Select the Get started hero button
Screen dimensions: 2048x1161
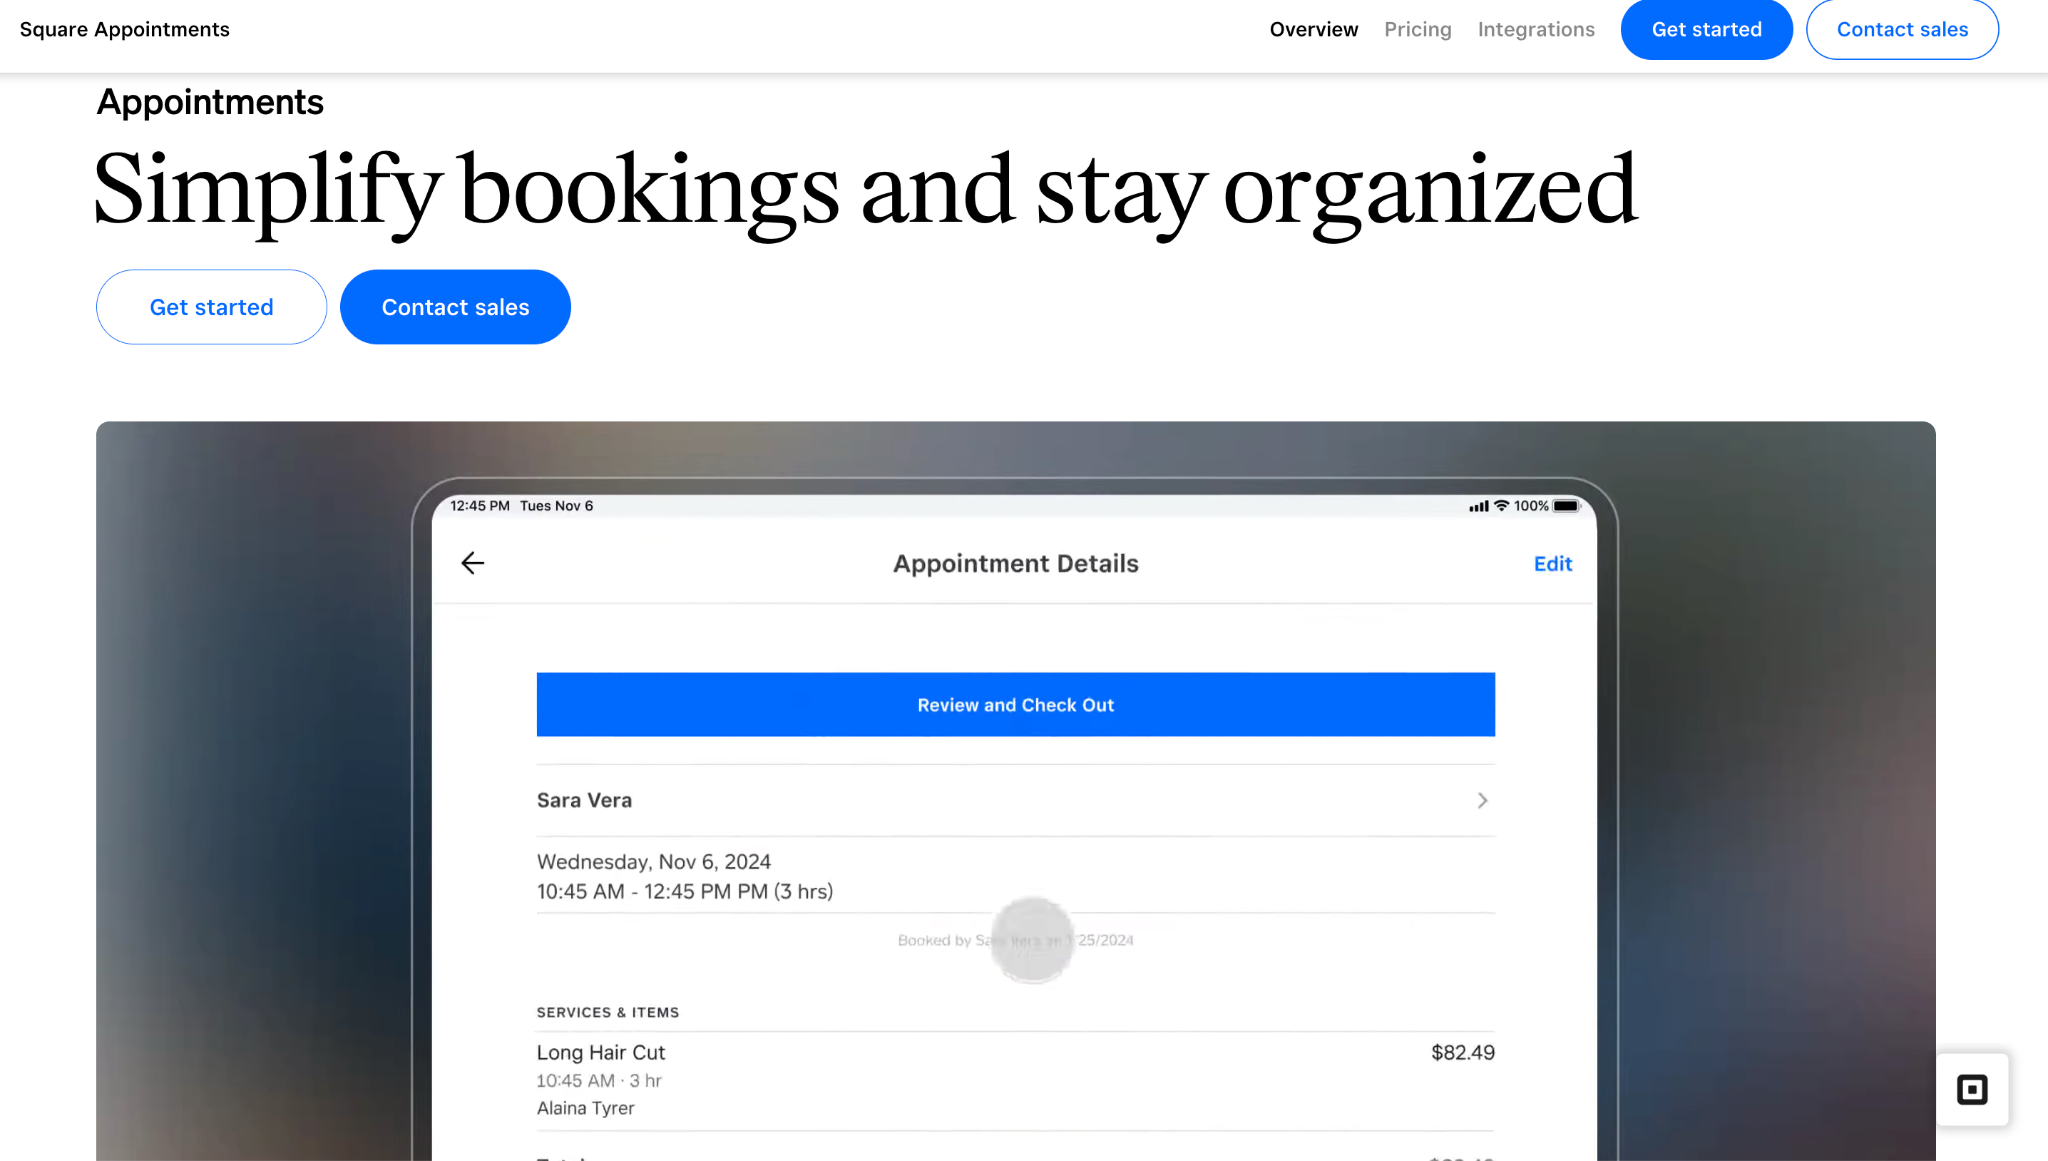coord(211,307)
